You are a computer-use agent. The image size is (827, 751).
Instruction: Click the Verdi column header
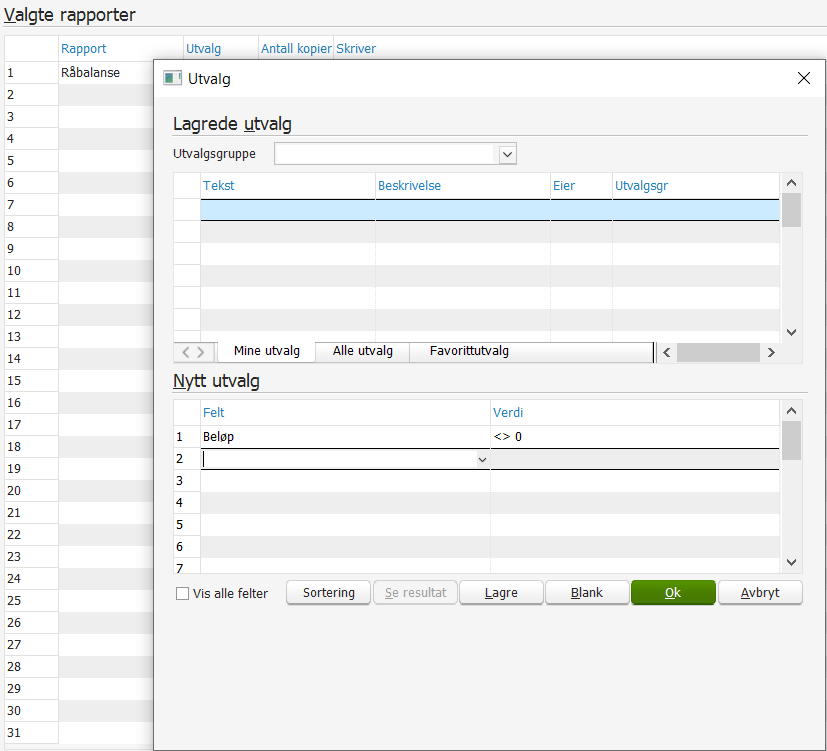[635, 412]
